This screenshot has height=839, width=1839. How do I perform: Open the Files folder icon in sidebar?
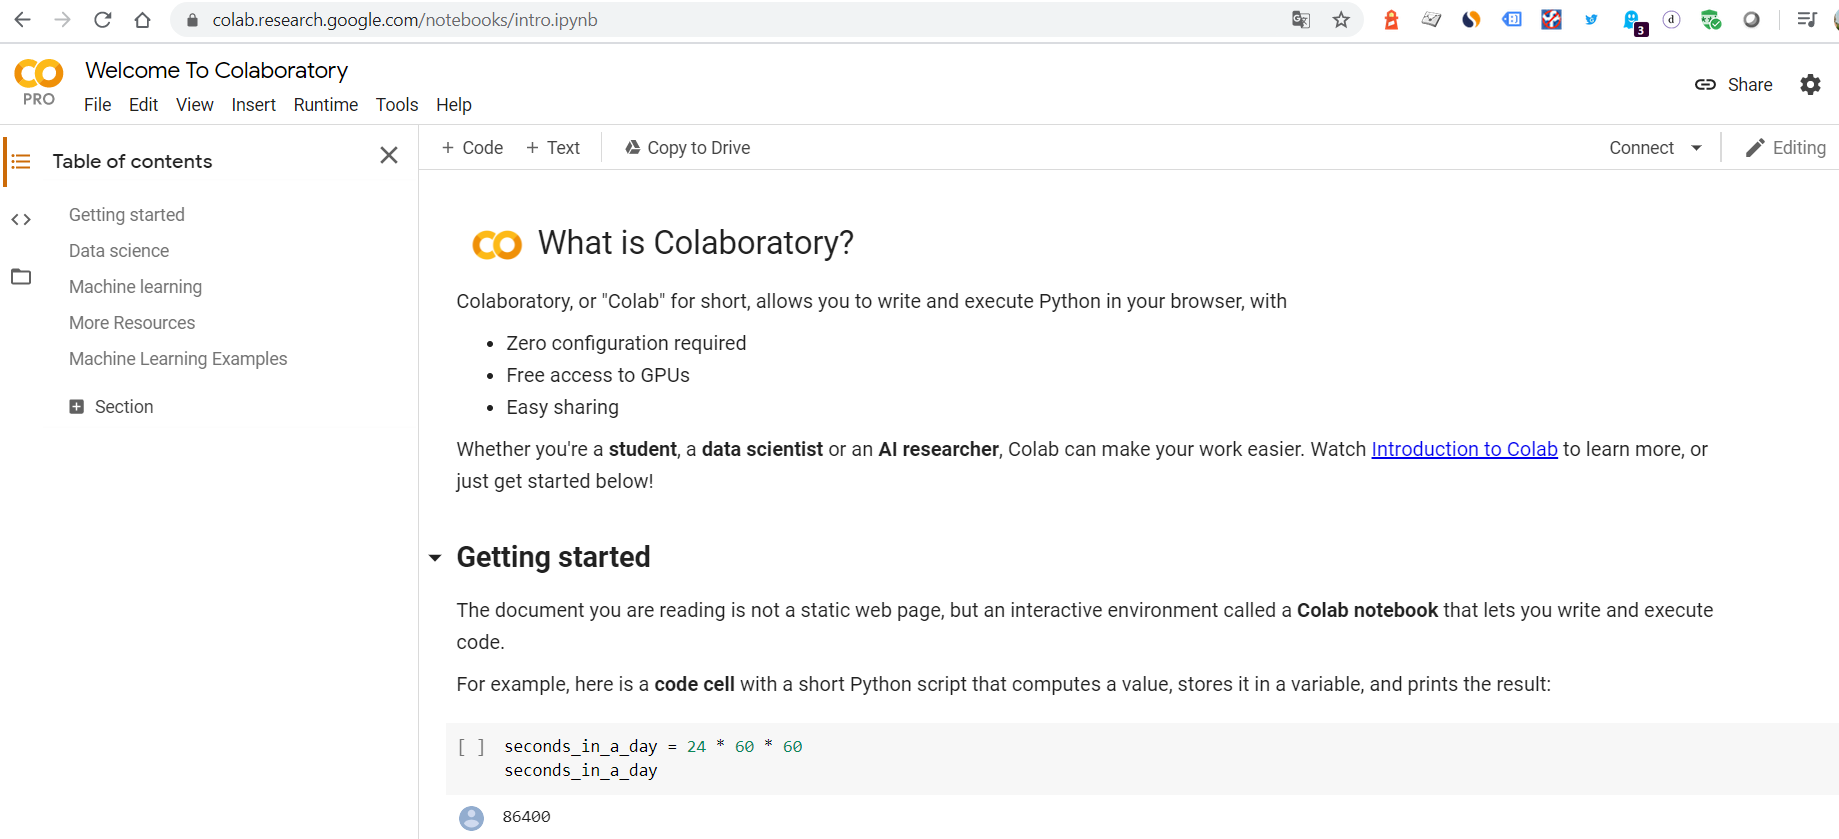point(21,277)
